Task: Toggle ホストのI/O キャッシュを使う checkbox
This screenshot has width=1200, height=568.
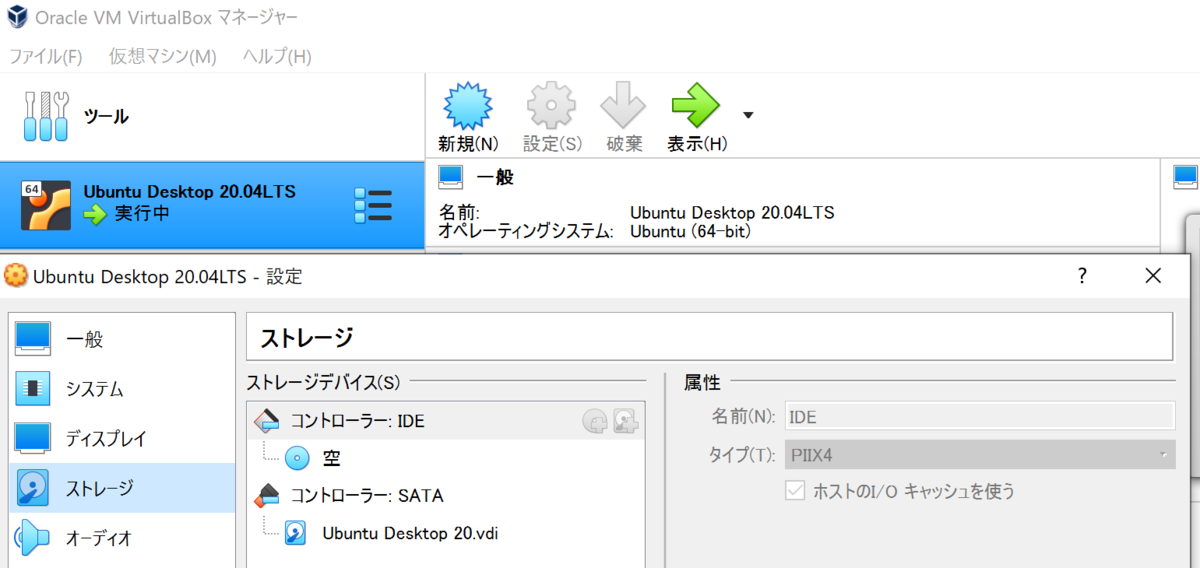Action: point(796,491)
